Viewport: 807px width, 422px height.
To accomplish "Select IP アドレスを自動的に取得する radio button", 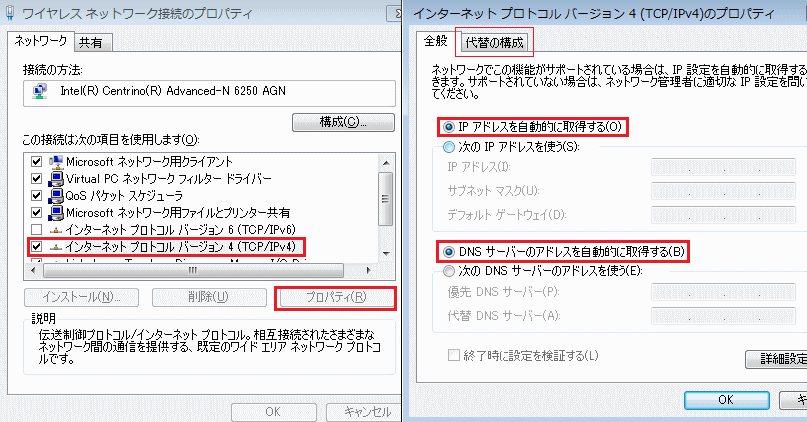I will click(x=449, y=127).
